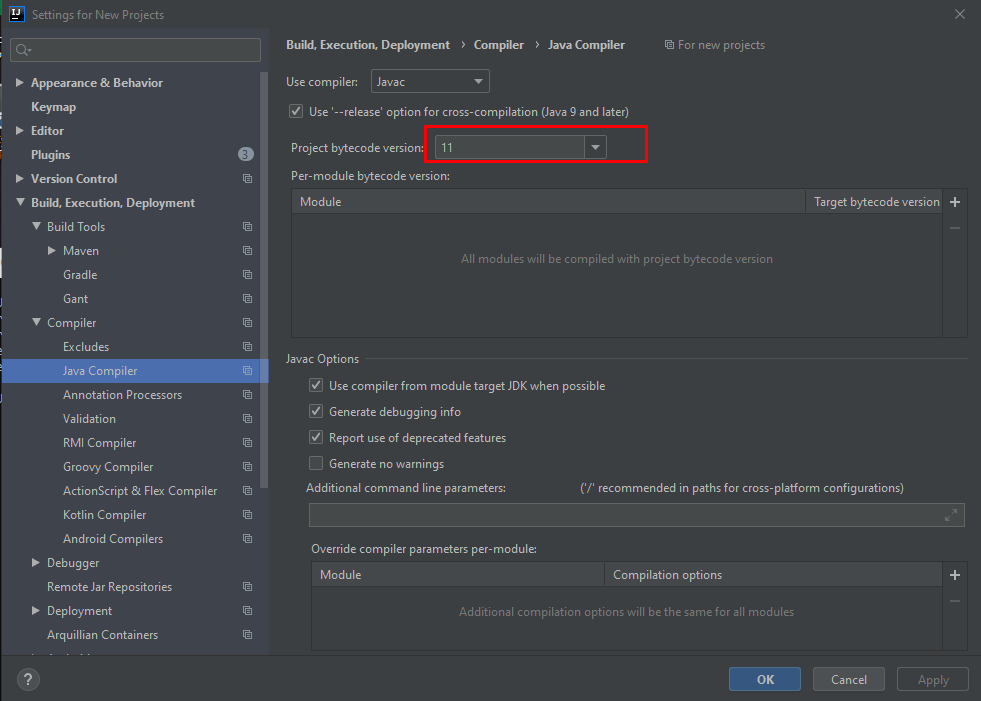981x701 pixels.
Task: Expand the Editor tree node
Action: (x=19, y=130)
